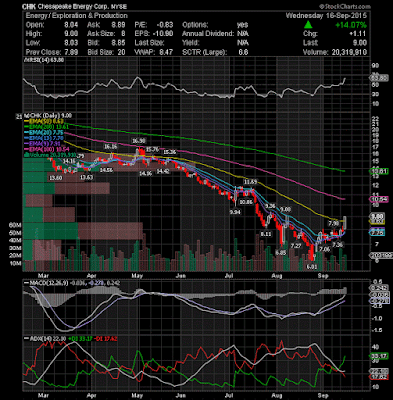
Task: Click the SCTR (Large) value 6.6
Action: pos(243,52)
